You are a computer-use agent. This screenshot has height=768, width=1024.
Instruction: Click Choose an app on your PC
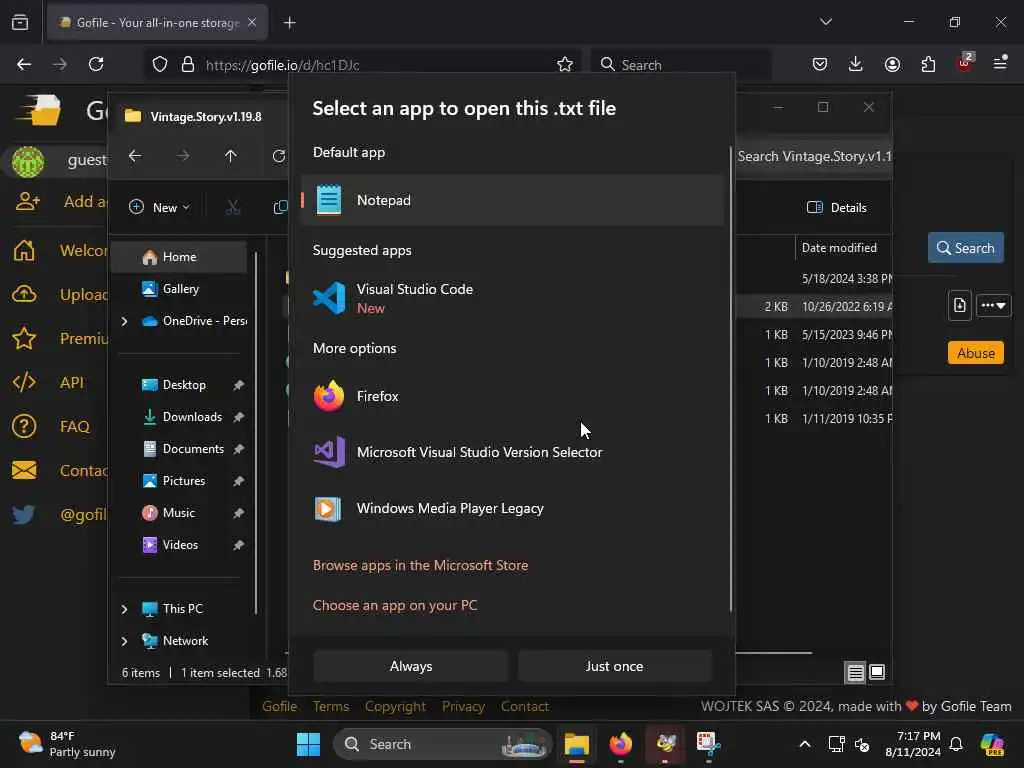click(395, 605)
